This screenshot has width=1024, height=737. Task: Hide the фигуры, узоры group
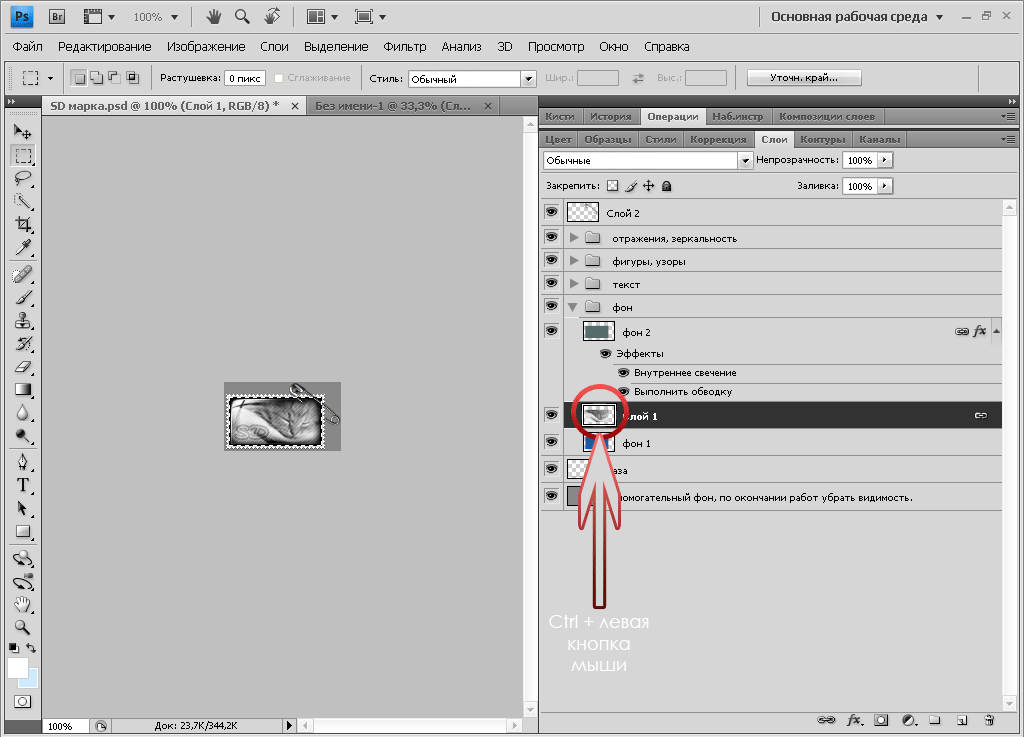(x=552, y=260)
